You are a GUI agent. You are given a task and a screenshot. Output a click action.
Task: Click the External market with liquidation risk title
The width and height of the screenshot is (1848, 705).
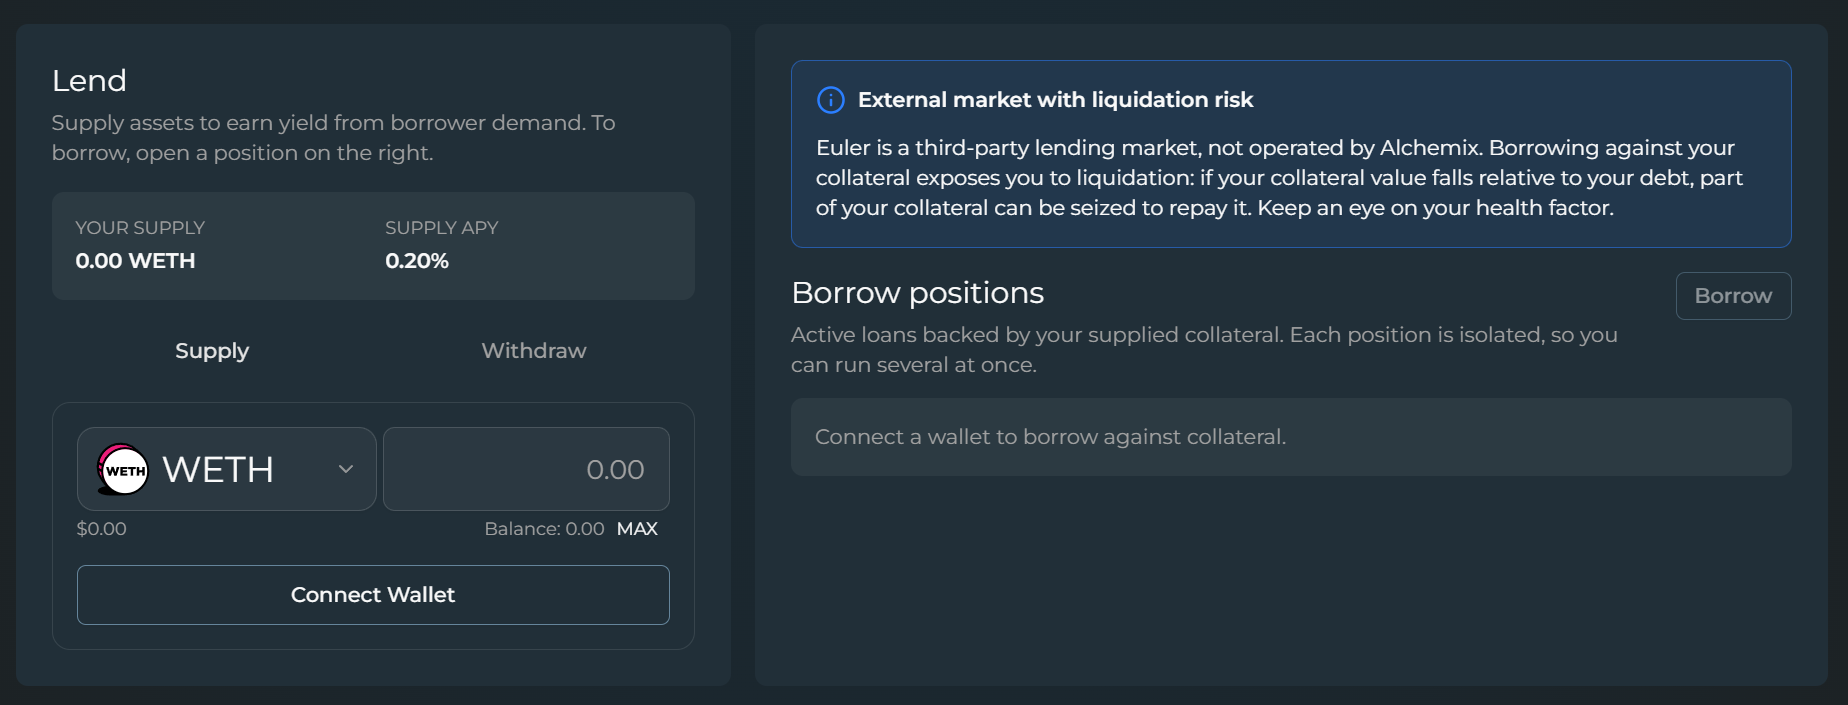tap(1055, 100)
